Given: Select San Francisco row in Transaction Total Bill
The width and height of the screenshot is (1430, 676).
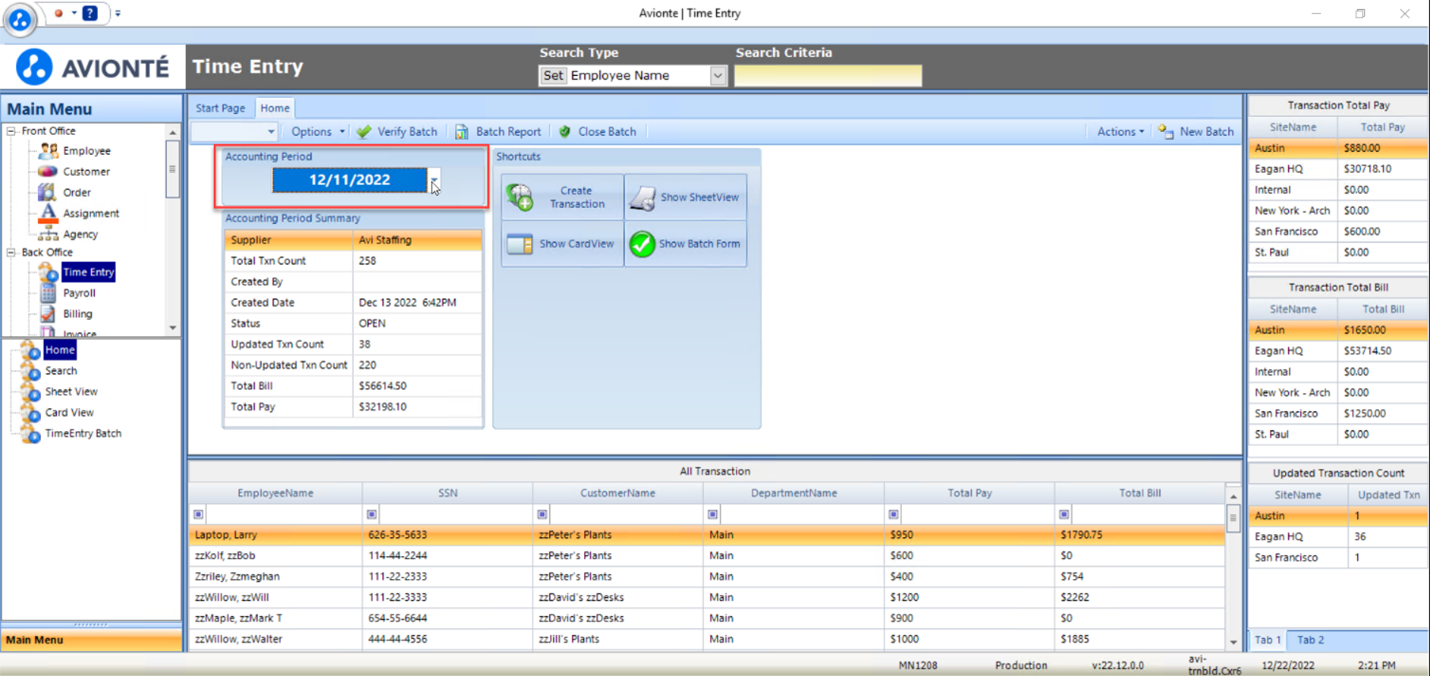Looking at the screenshot, I should click(1338, 414).
